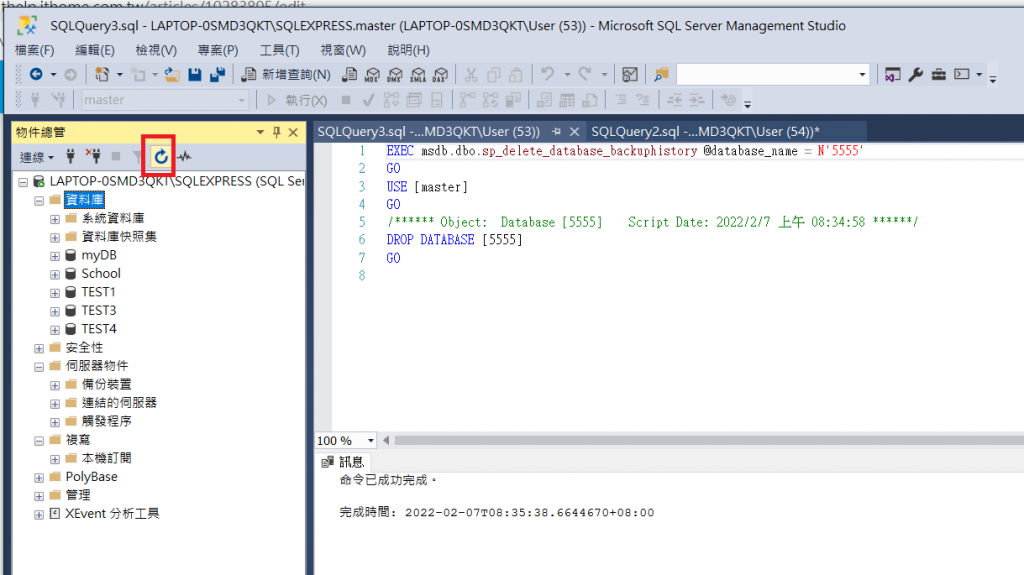Open the 編輯(E) menu
Screen dimensions: 1024x575
point(95,50)
